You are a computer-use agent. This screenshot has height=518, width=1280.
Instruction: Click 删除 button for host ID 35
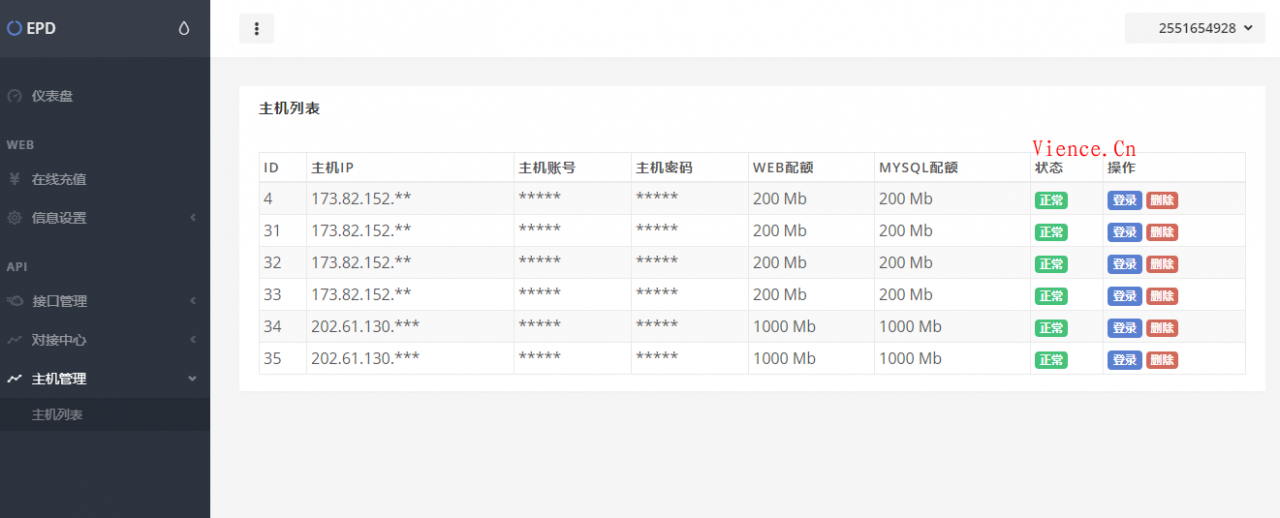[1162, 360]
